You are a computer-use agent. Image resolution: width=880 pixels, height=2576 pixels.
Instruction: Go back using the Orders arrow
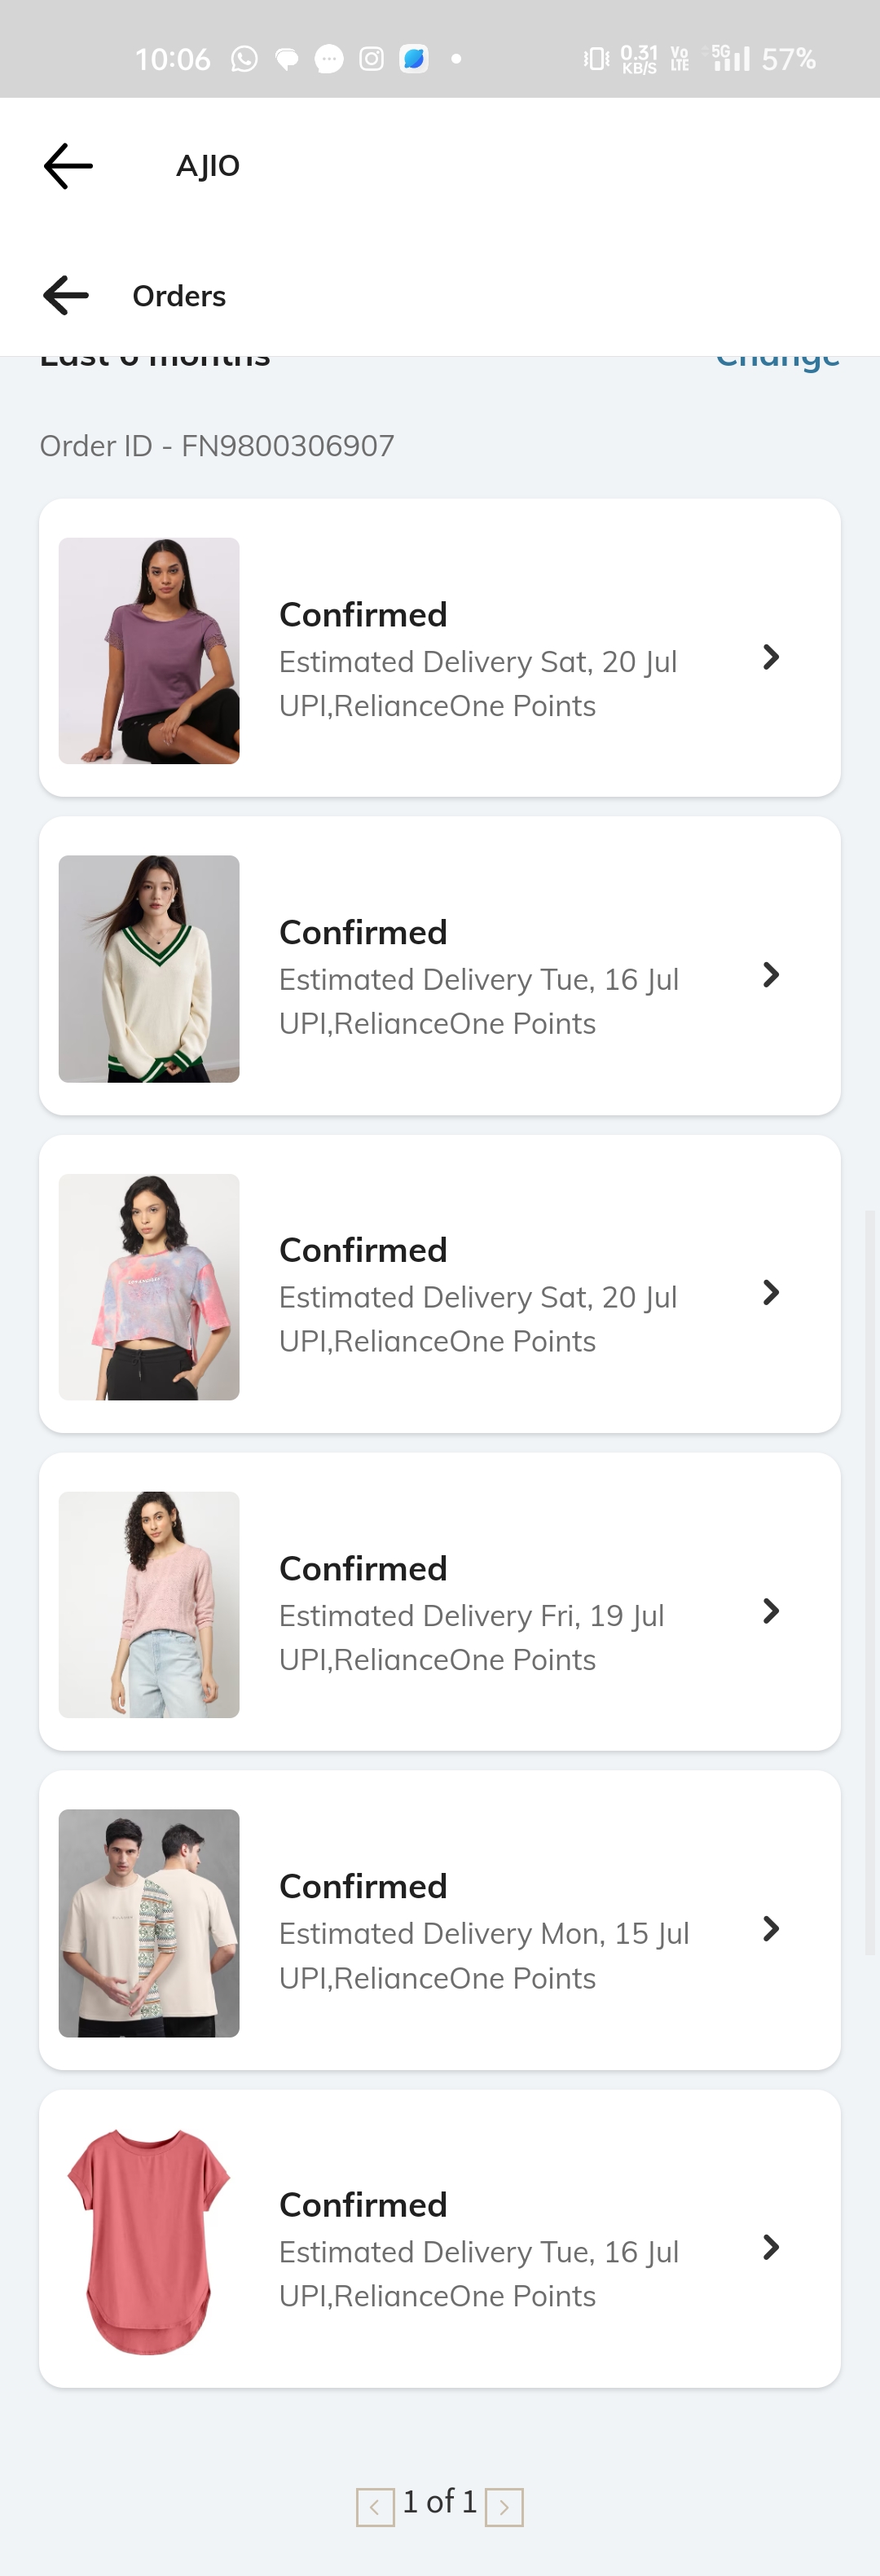click(x=66, y=296)
